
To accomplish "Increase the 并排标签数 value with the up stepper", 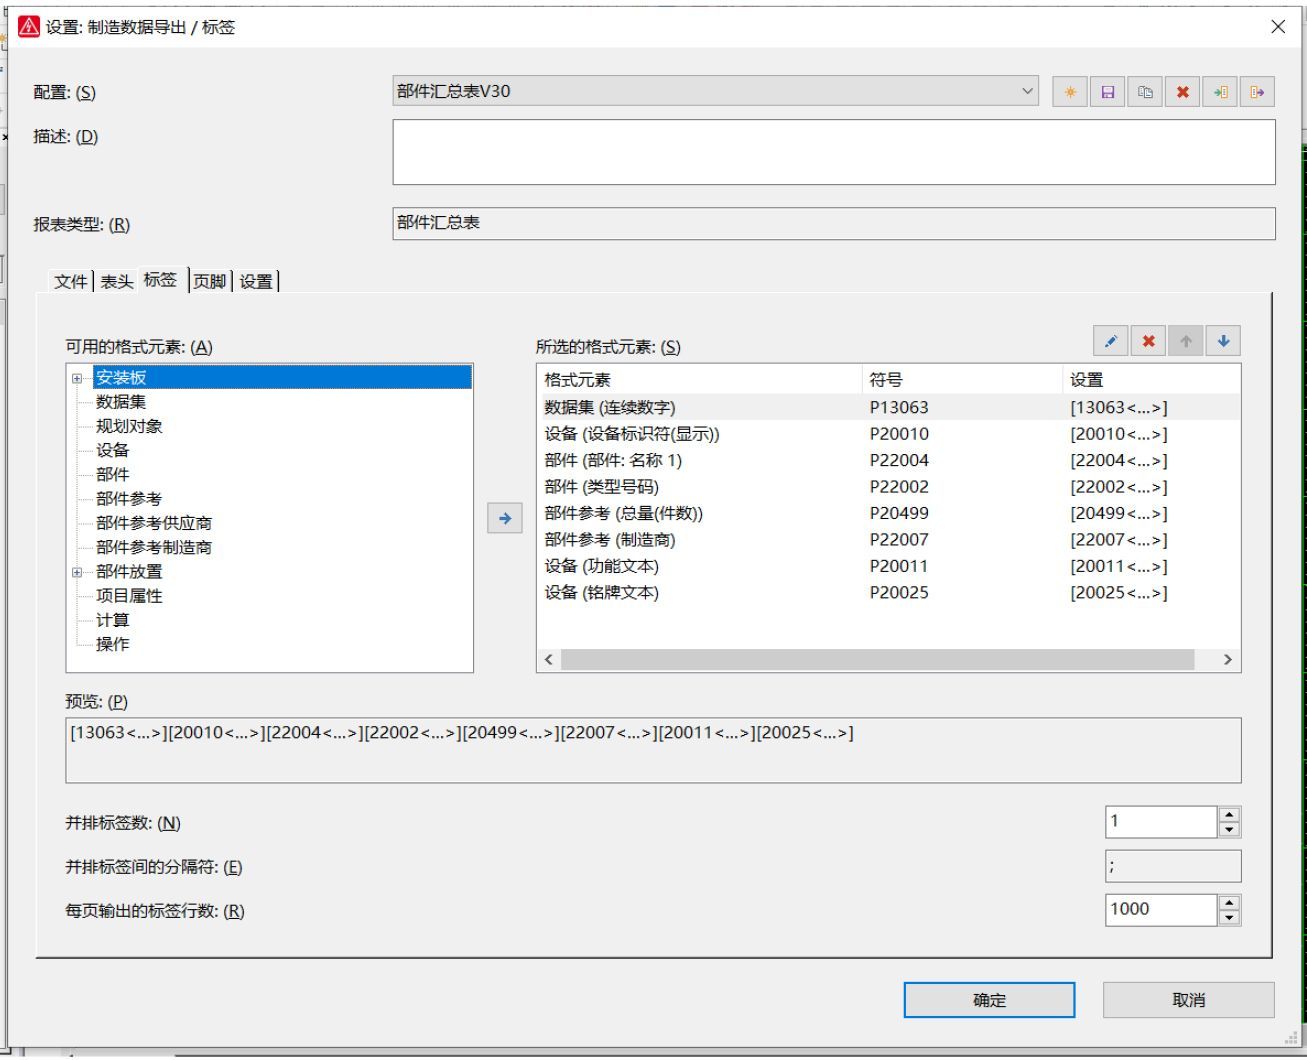I will point(1229,815).
